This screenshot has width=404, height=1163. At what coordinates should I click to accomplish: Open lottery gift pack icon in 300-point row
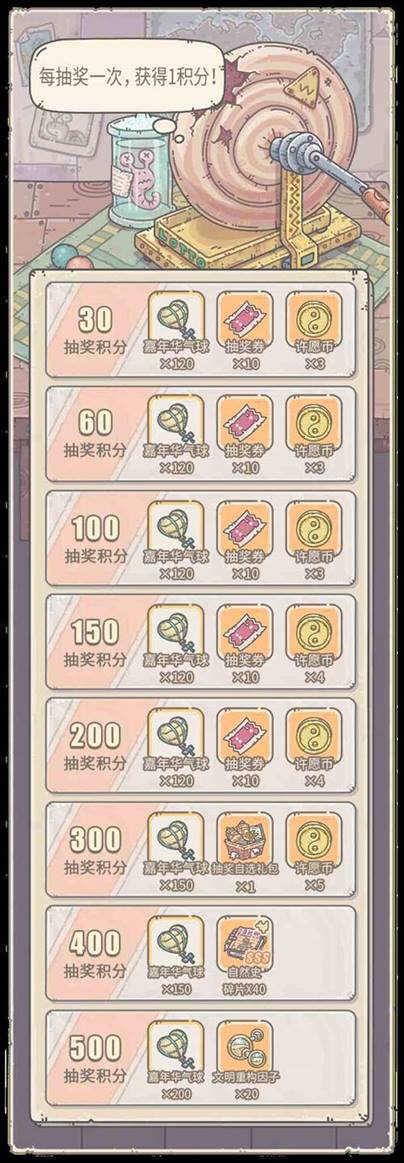(x=245, y=840)
